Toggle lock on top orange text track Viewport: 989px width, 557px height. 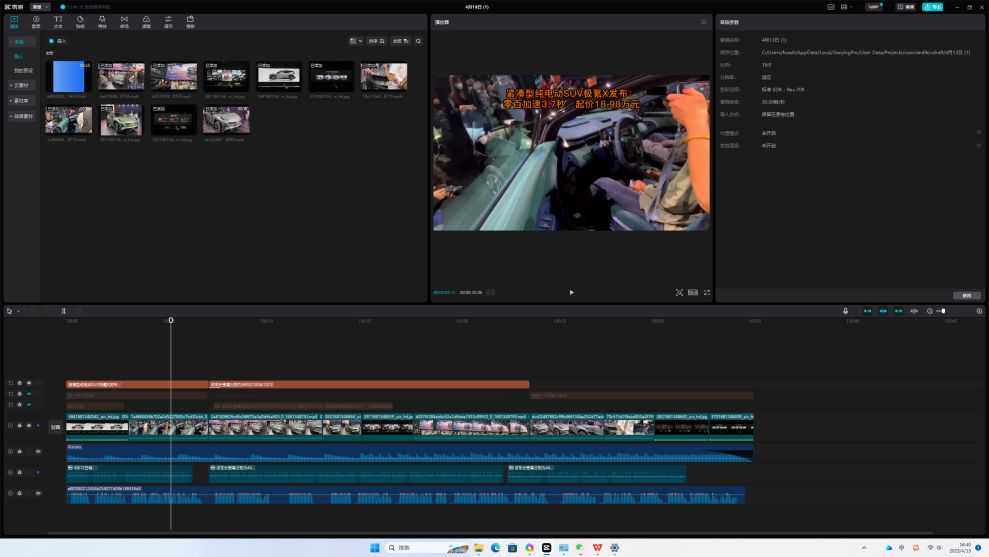point(19,383)
